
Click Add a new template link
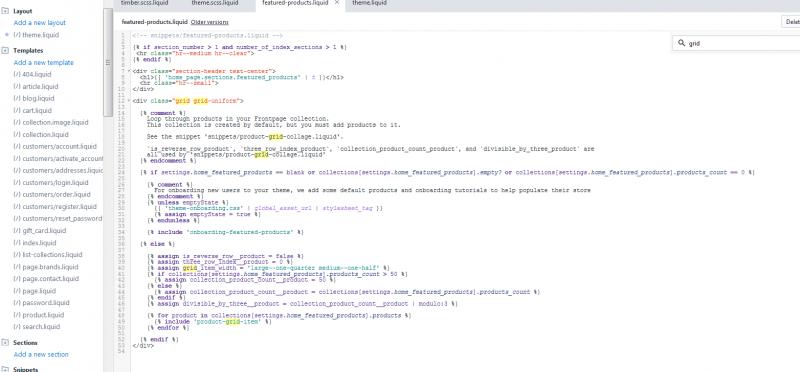click(x=44, y=63)
